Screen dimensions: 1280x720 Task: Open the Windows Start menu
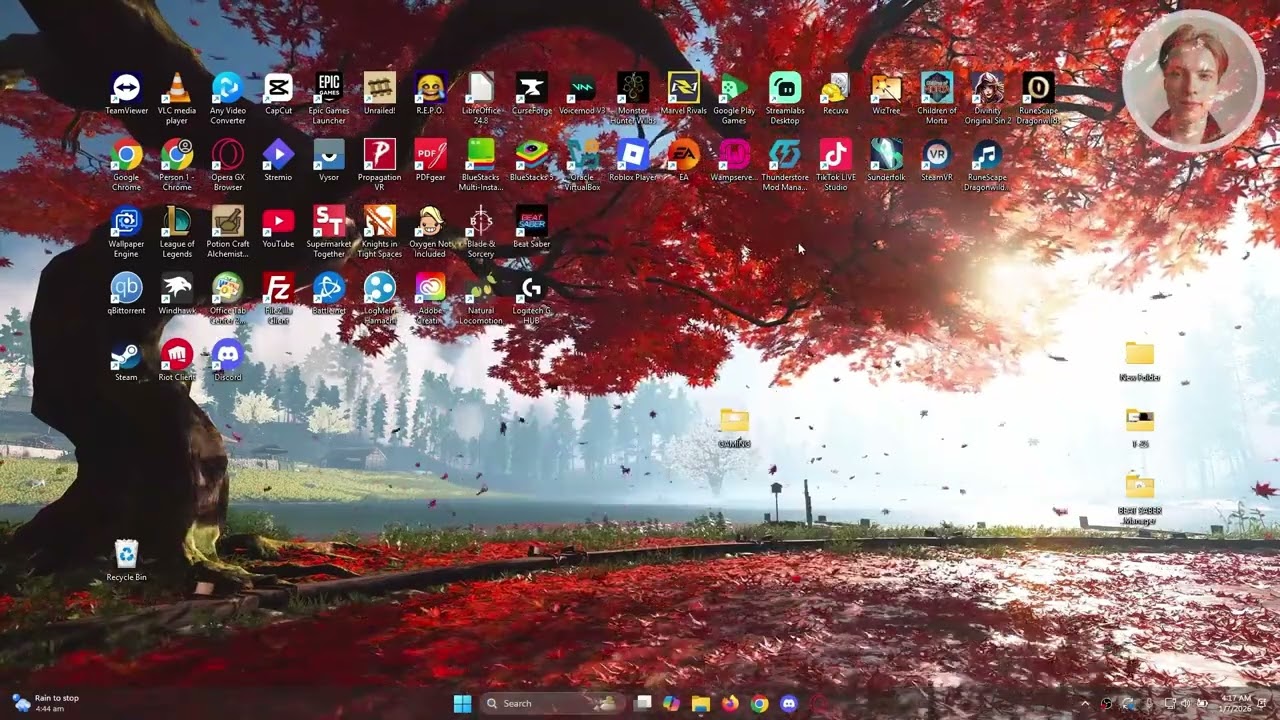(462, 703)
